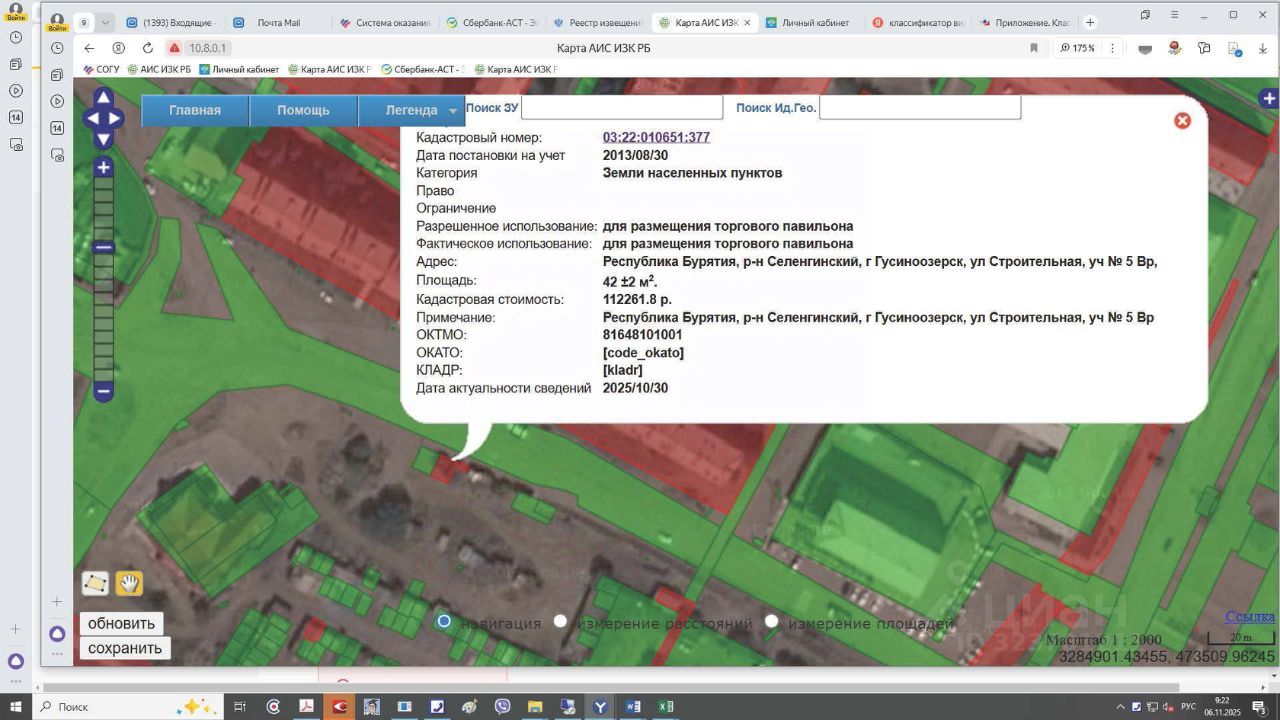Switch to the Реестр извещений tab
The height and width of the screenshot is (720, 1280).
tap(597, 22)
